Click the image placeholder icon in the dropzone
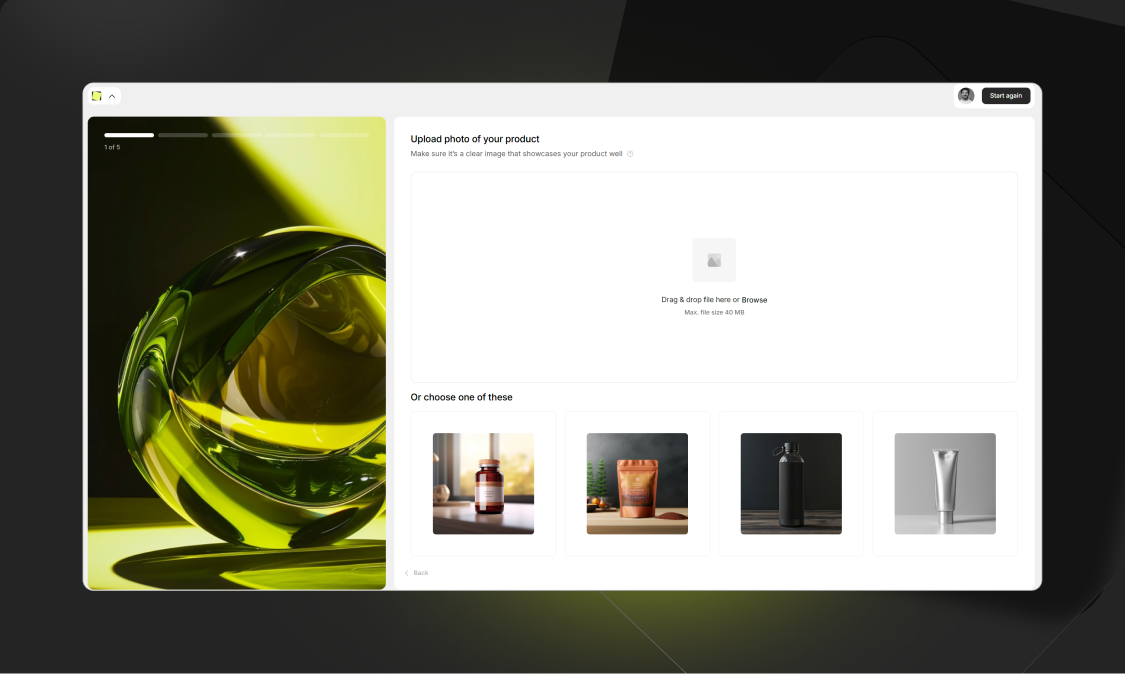The height and width of the screenshot is (674, 1125). pos(714,259)
